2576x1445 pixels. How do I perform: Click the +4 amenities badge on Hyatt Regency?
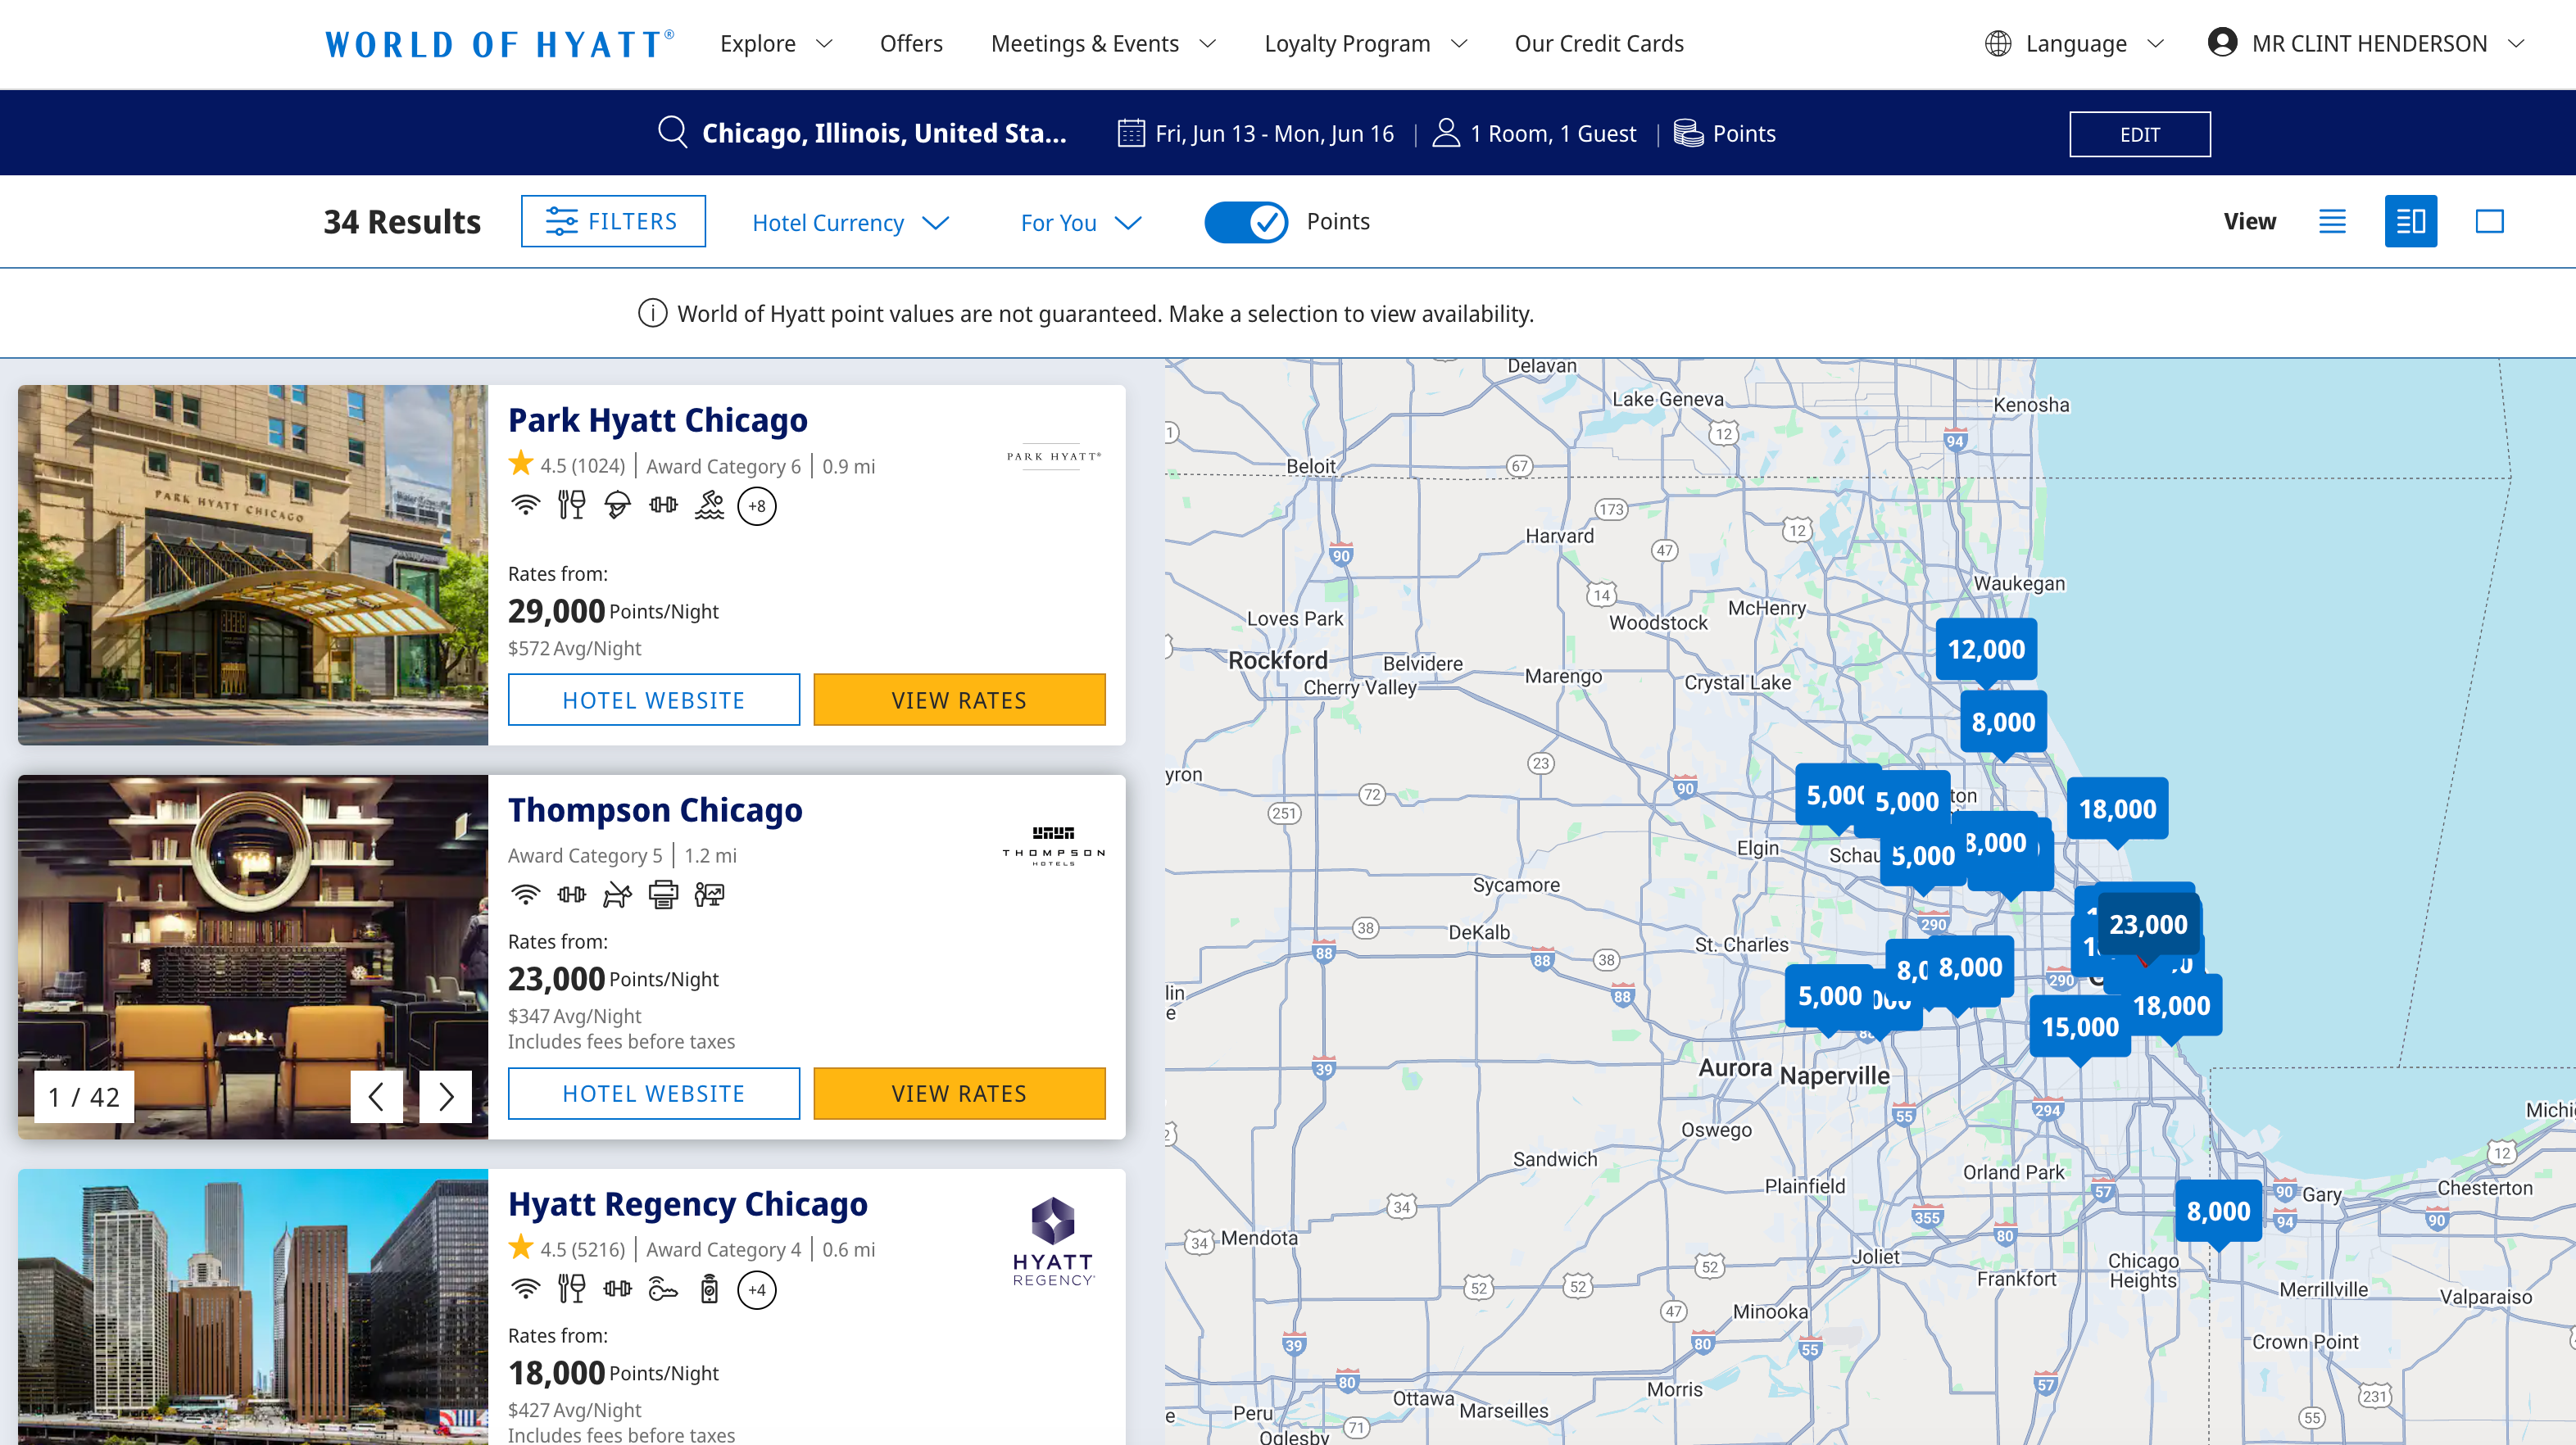click(757, 1290)
